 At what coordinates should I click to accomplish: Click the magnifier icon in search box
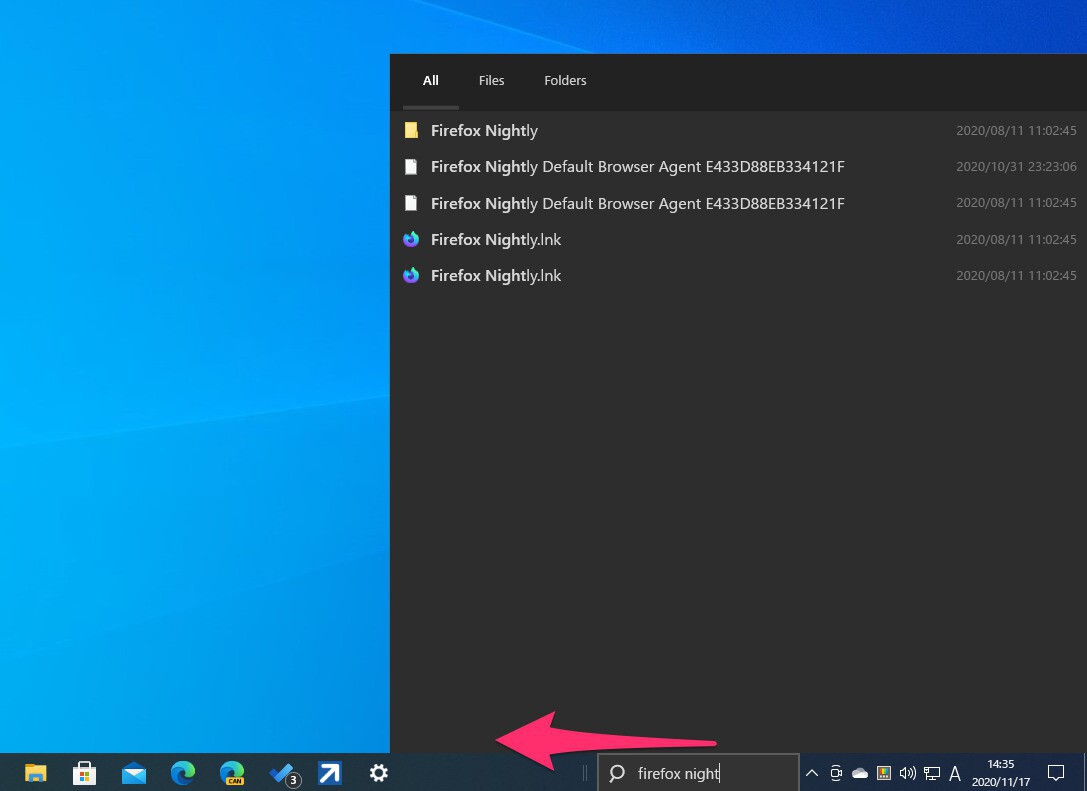617,773
